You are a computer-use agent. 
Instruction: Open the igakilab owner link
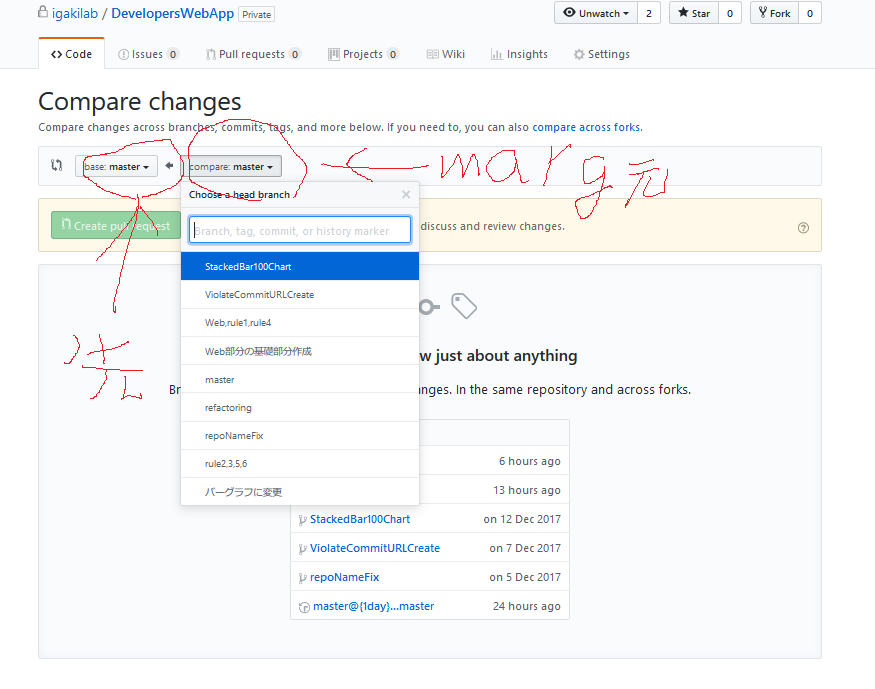75,13
